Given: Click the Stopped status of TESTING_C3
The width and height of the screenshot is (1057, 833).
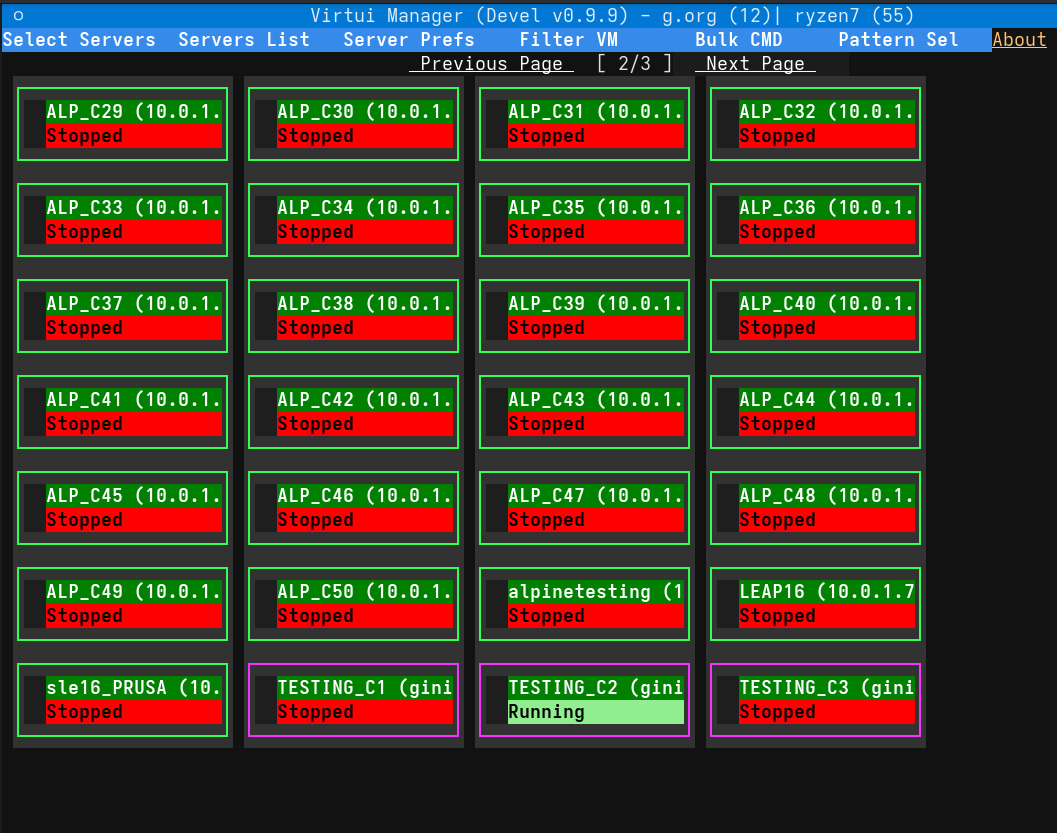Looking at the screenshot, I should [827, 712].
